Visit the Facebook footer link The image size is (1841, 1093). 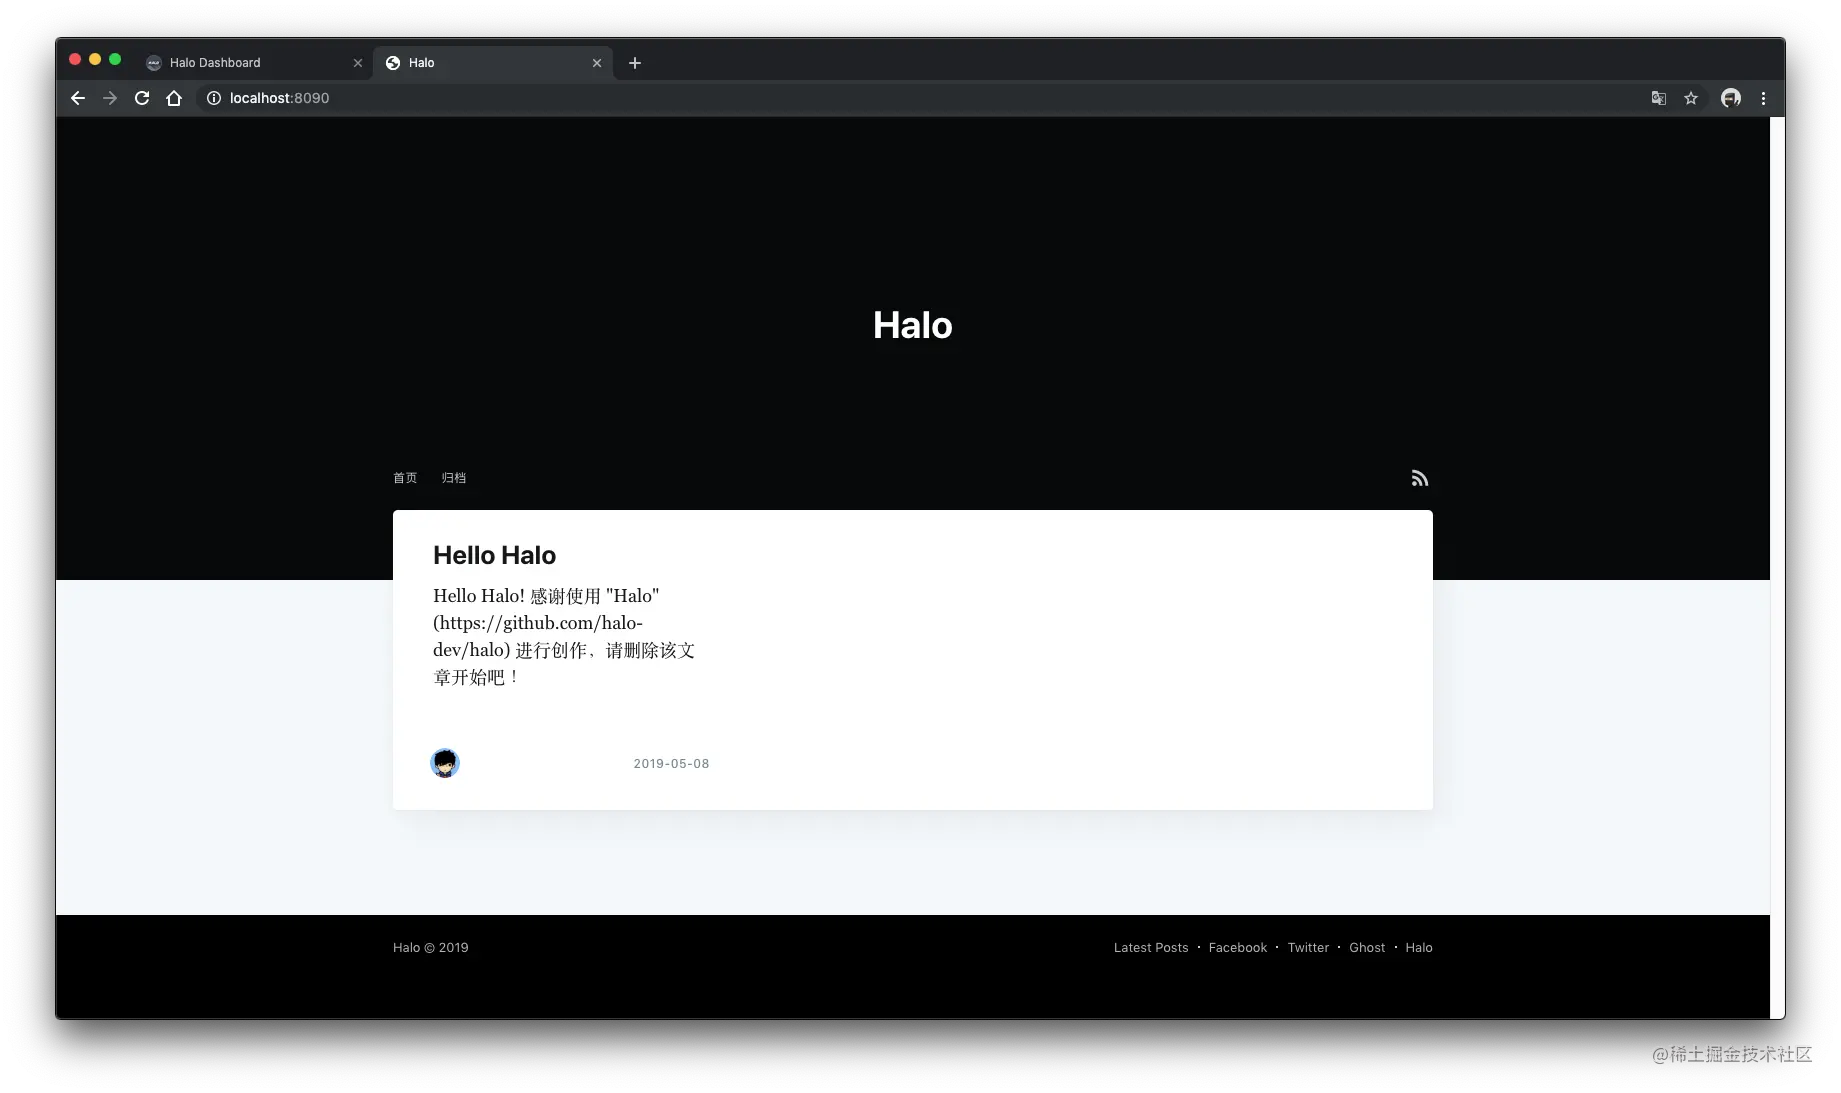click(1238, 948)
